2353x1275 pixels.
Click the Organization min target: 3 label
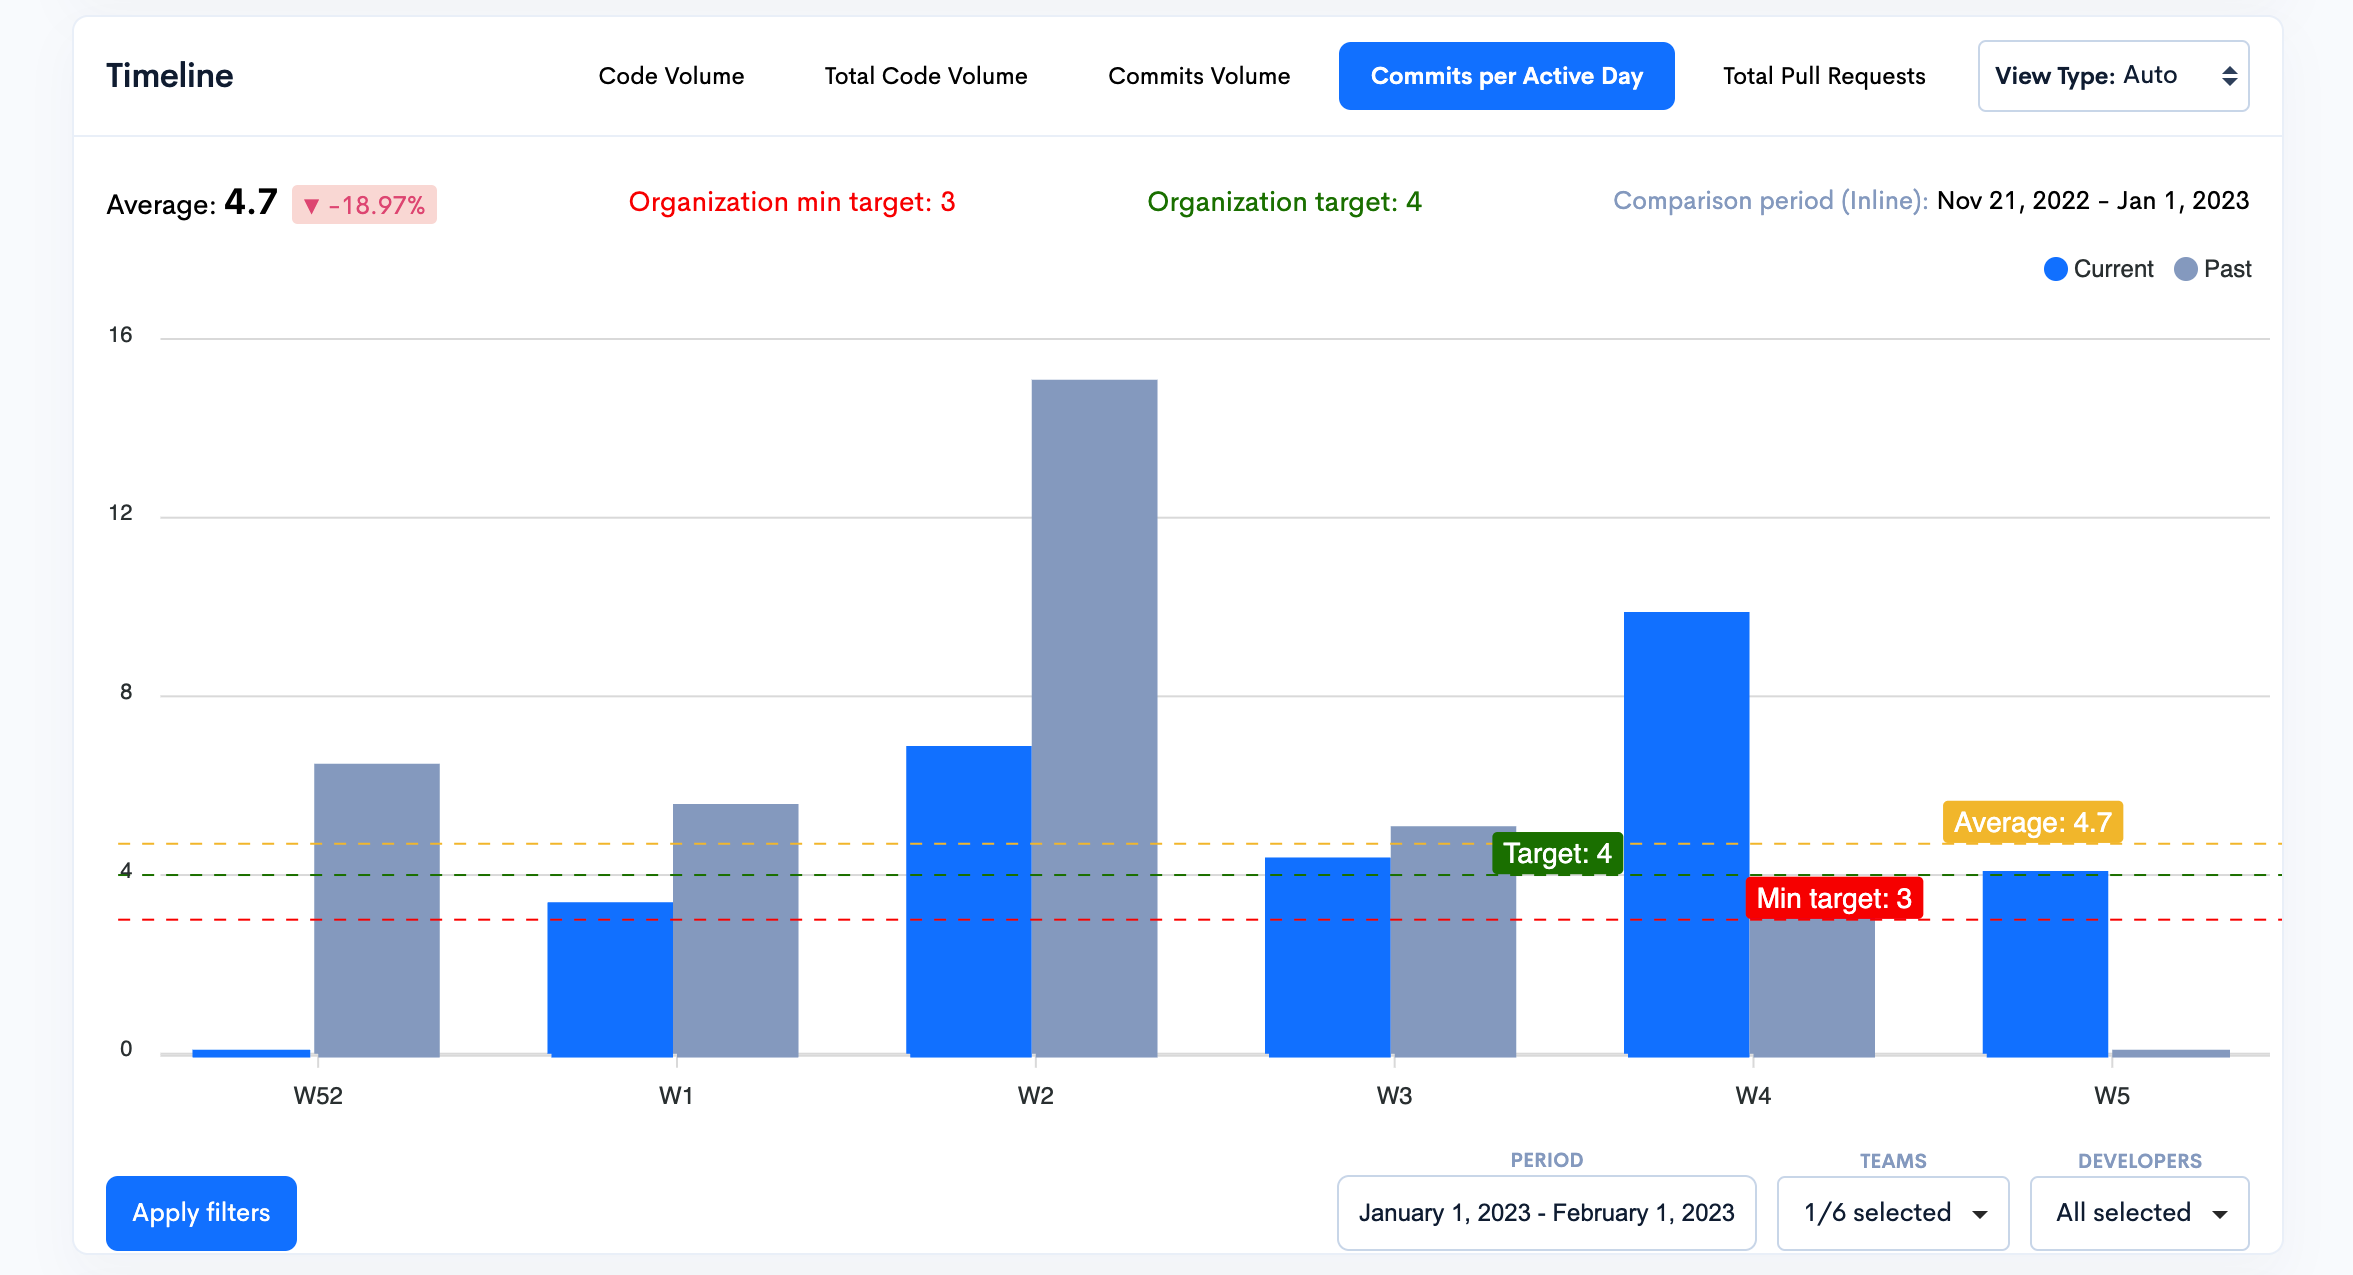click(x=791, y=202)
